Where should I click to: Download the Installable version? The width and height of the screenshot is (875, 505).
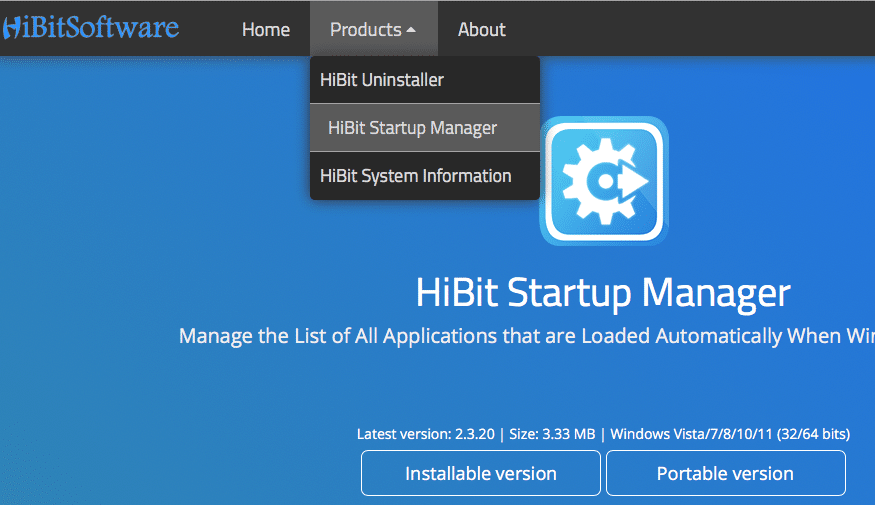click(x=480, y=473)
